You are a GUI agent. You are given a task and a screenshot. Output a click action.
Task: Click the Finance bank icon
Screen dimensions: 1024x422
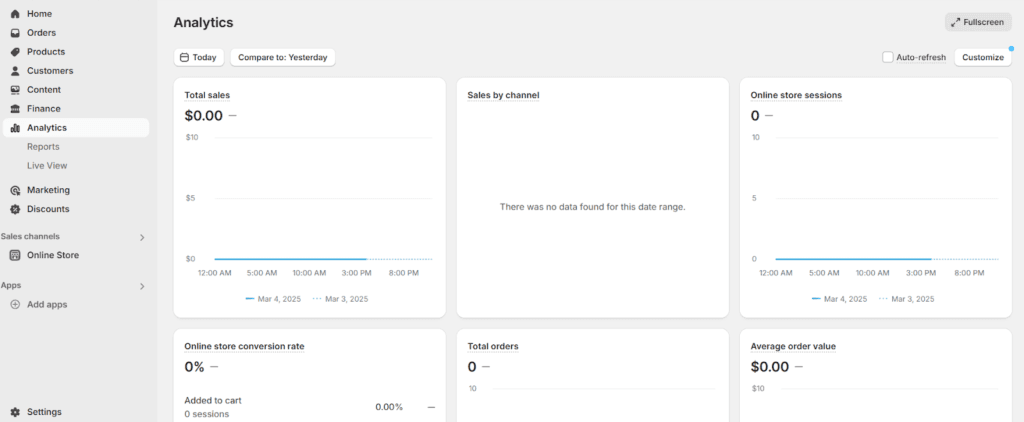[15, 108]
